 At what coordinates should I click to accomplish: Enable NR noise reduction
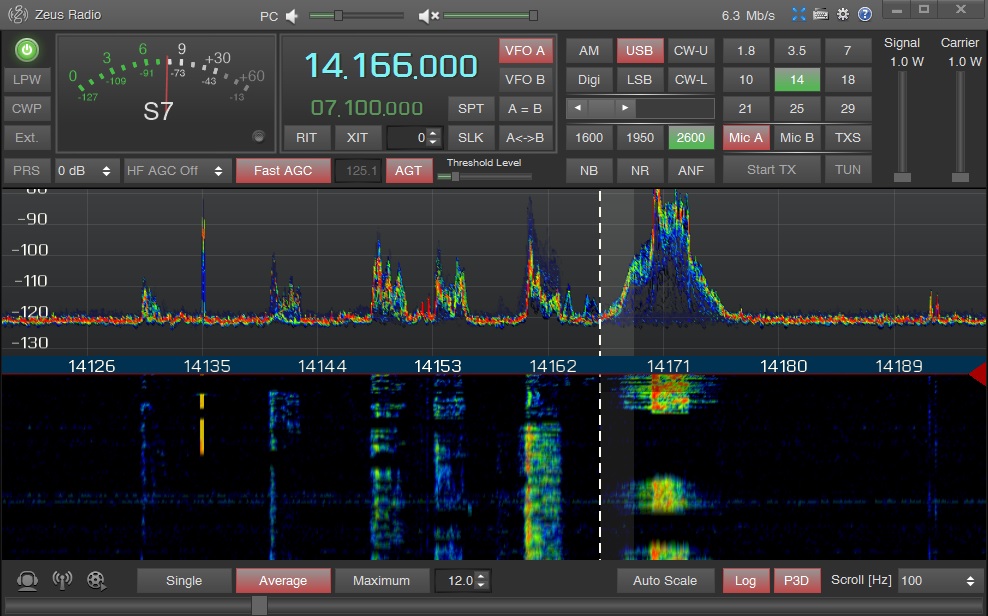tap(640, 170)
